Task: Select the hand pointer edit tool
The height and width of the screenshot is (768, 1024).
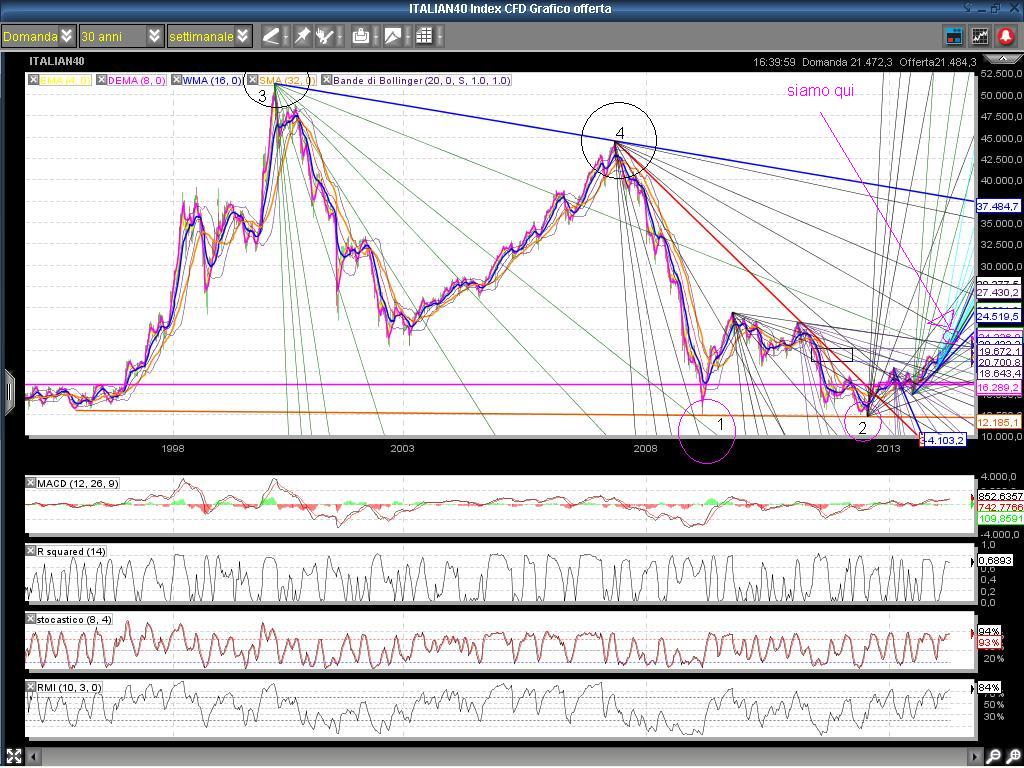Action: (x=325, y=37)
